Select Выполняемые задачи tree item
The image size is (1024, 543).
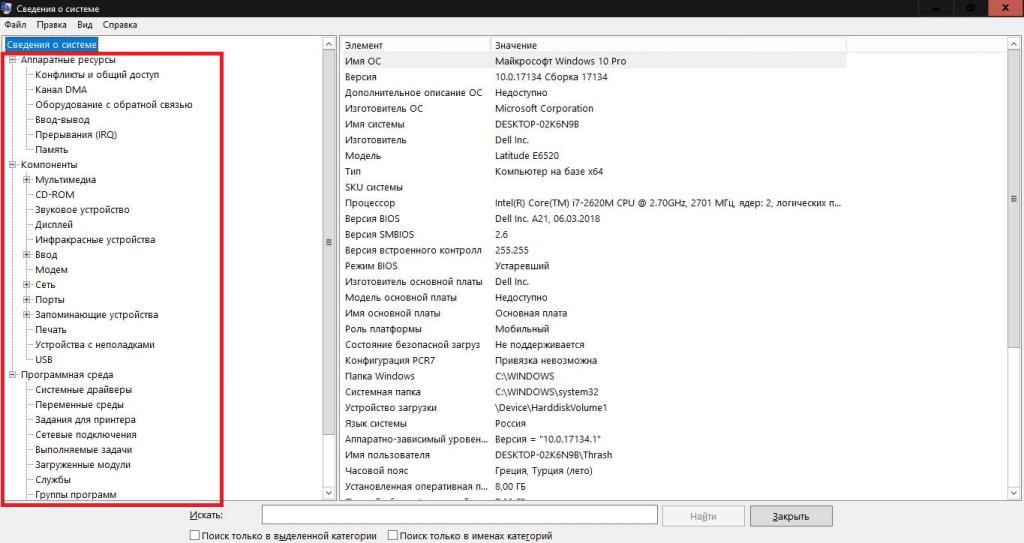pyautogui.click(x=84, y=450)
